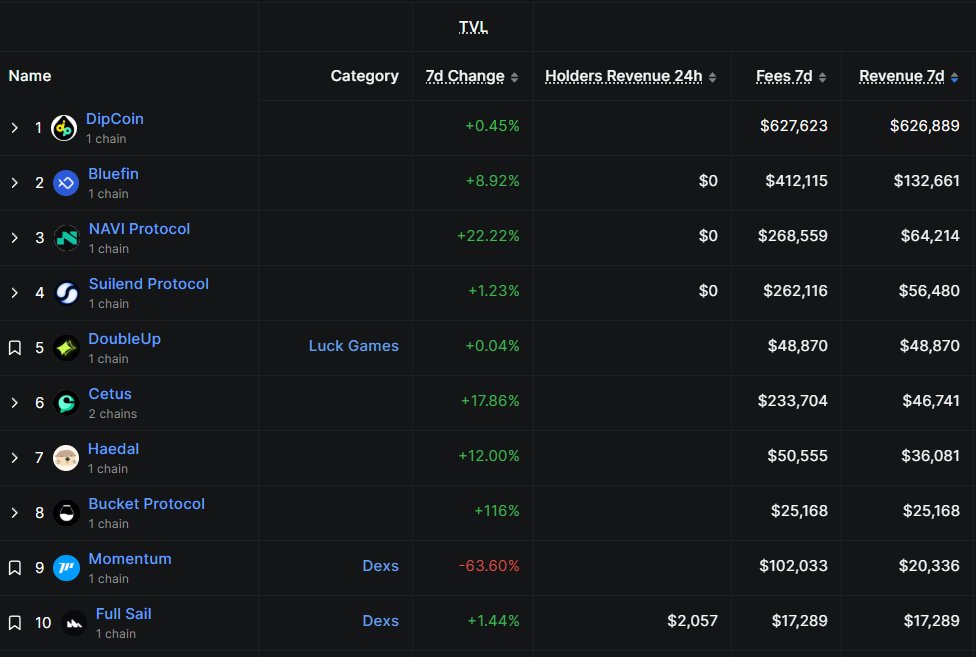976x657 pixels.
Task: Select the $626,889 revenue value
Action: [x=924, y=126]
